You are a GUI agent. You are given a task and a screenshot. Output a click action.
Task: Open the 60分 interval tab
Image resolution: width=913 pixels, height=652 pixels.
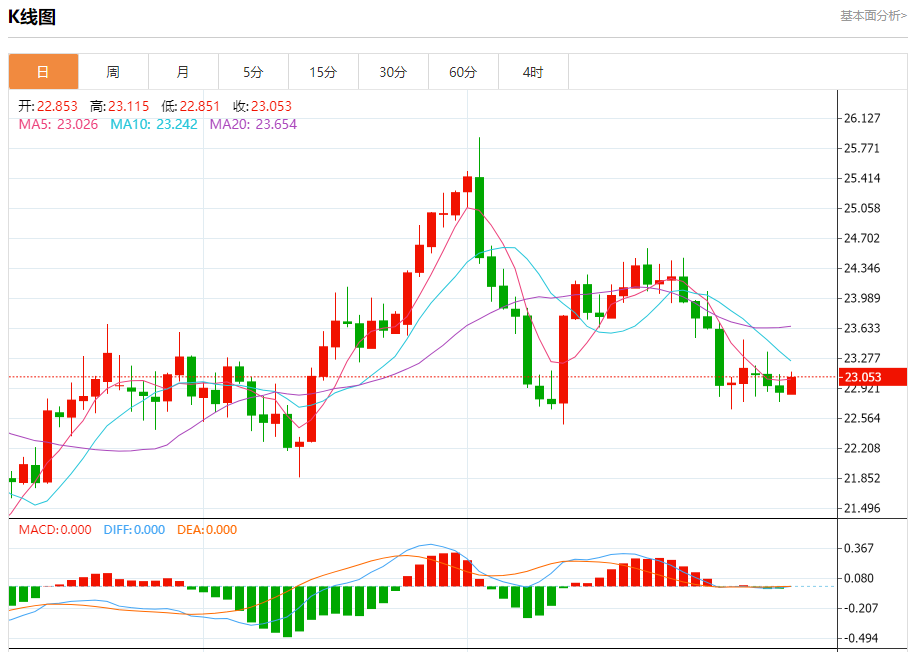click(463, 72)
